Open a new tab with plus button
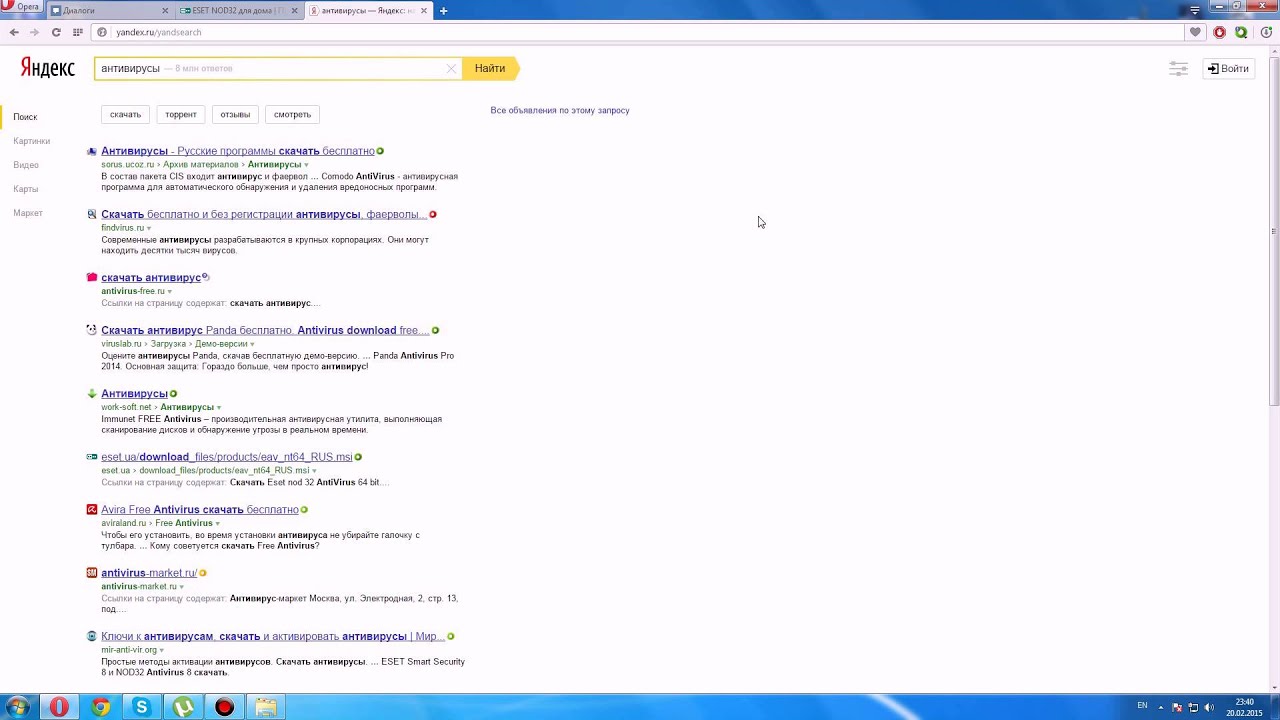This screenshot has width=1280, height=720. (443, 11)
